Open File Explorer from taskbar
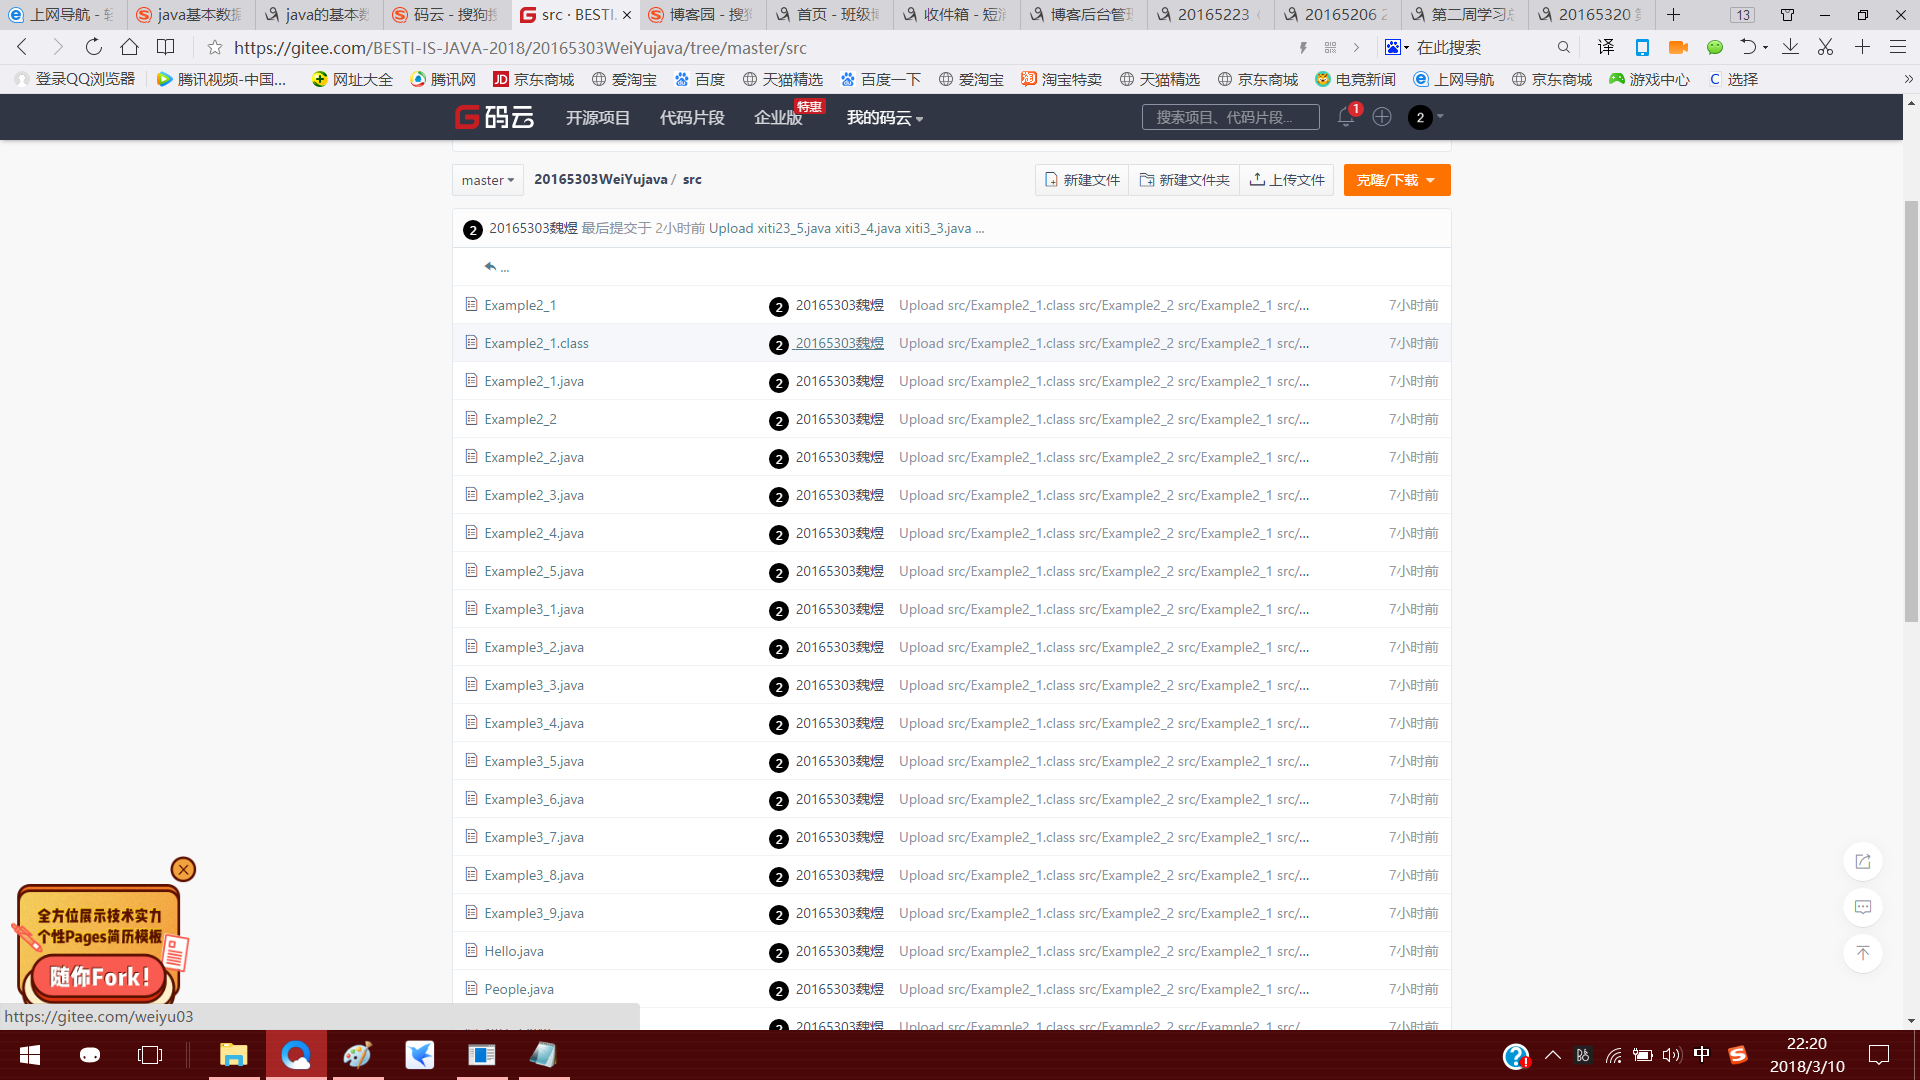1920x1080 pixels. click(x=233, y=1055)
